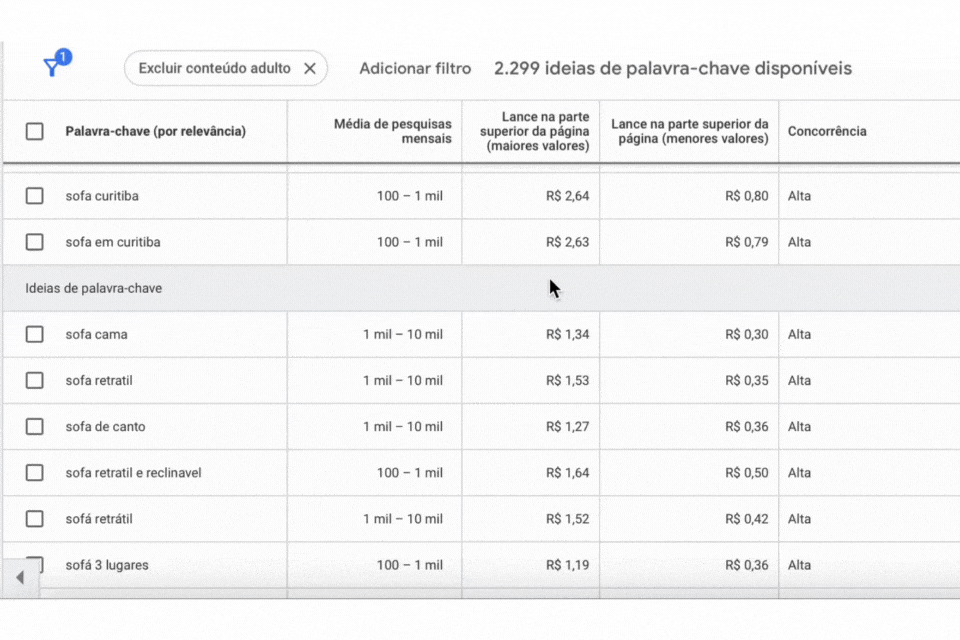The width and height of the screenshot is (960, 640).
Task: Sort by Palavra-chave (por relevância) column
Action: [x=155, y=131]
